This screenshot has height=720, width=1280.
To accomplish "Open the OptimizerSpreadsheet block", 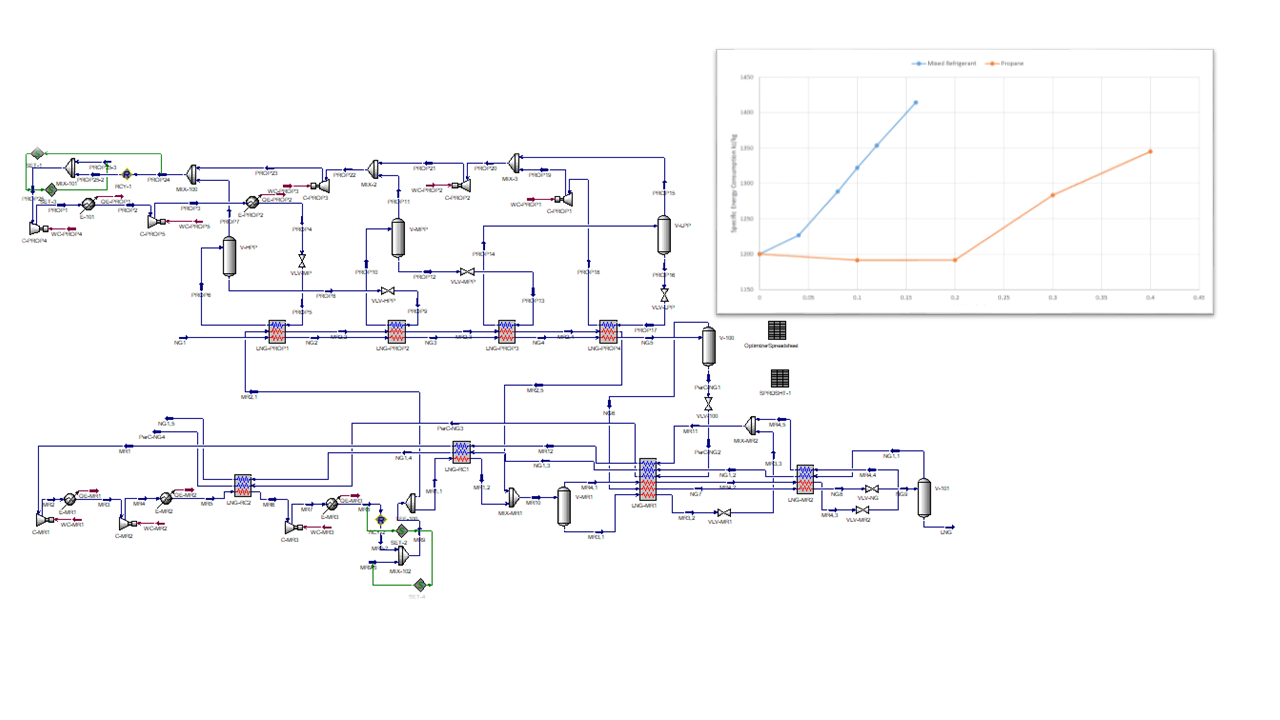I will tap(777, 330).
